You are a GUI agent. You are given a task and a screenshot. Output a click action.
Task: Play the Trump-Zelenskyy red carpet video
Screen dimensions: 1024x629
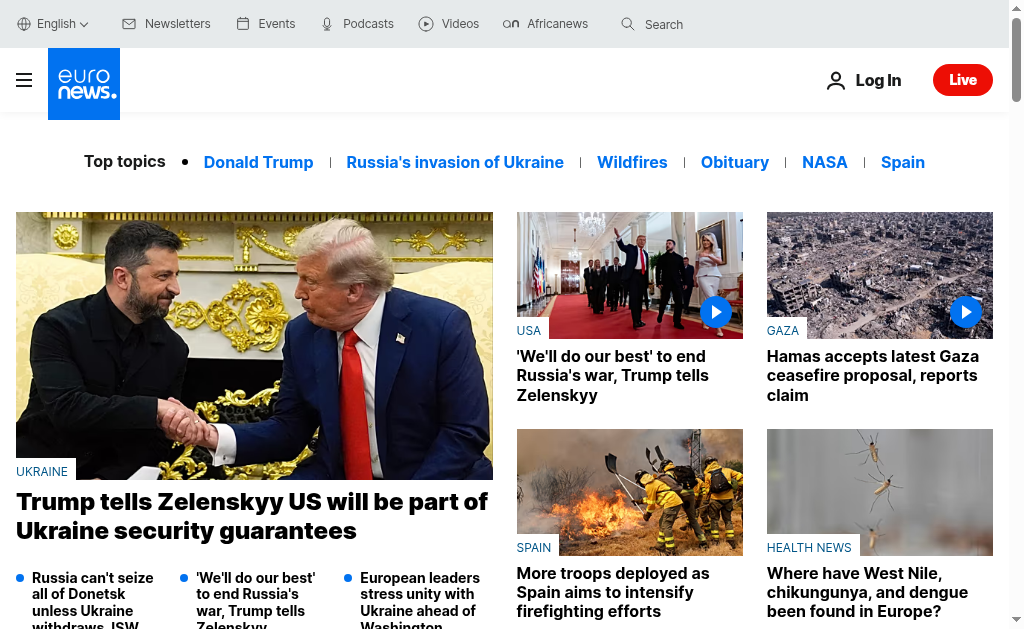point(716,312)
